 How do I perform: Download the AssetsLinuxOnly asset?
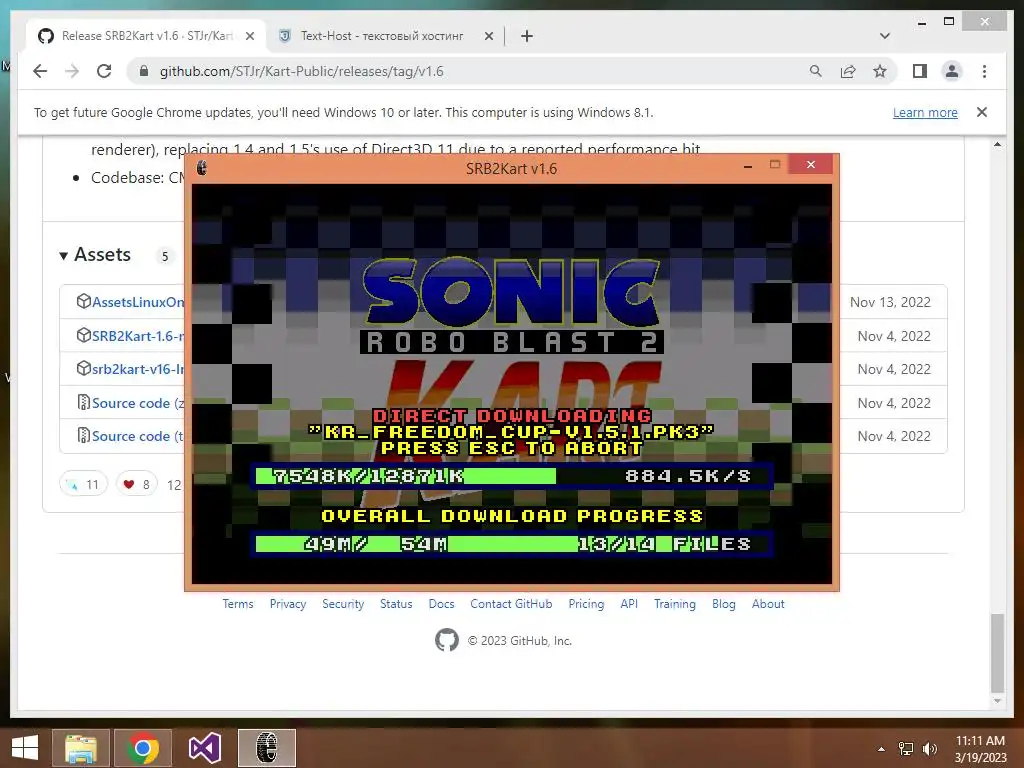point(138,302)
